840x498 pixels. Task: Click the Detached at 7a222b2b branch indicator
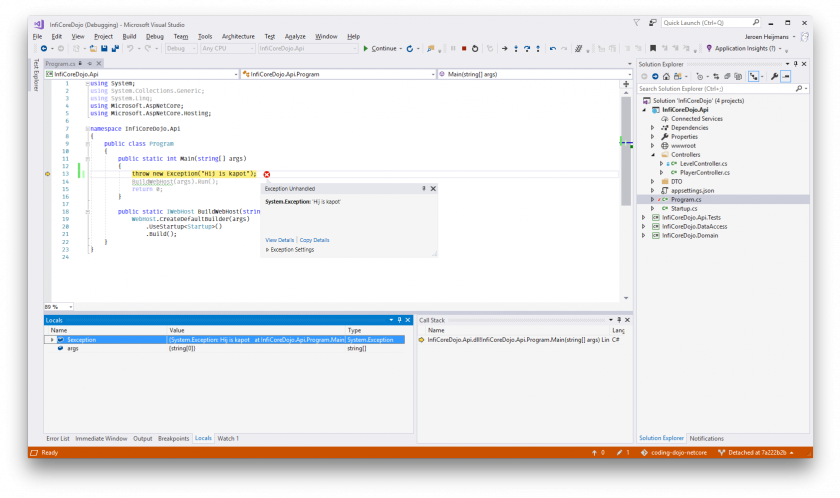[756, 452]
